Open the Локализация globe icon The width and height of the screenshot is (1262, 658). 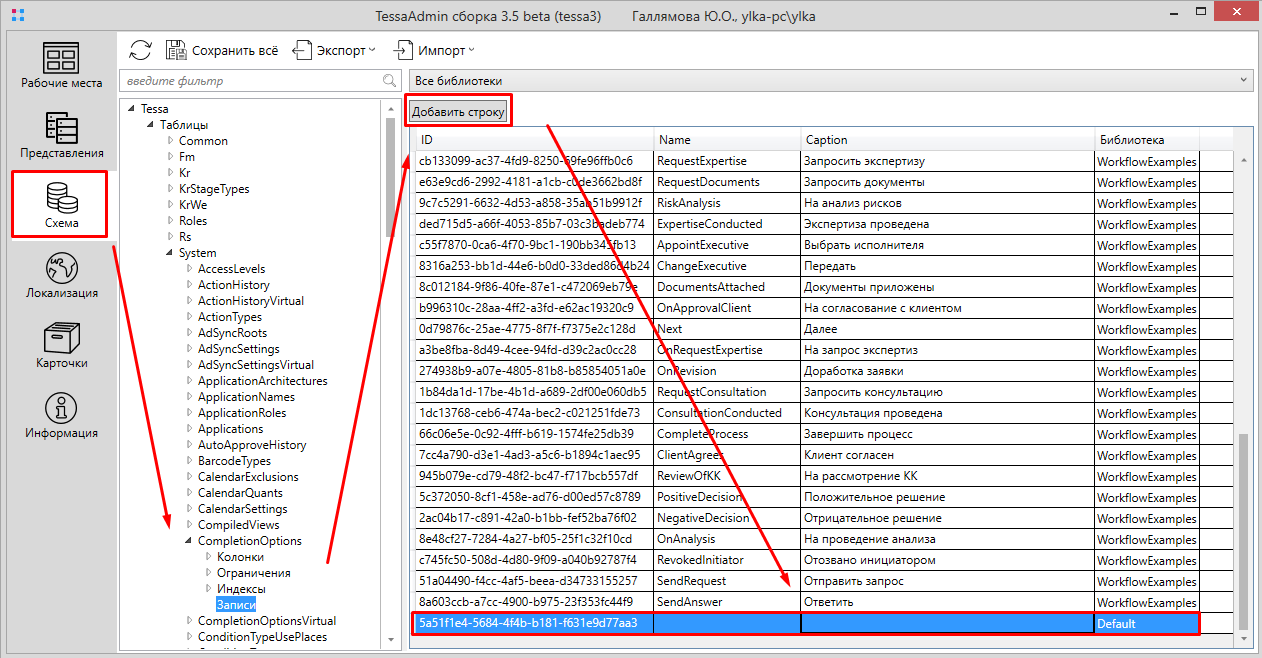(x=61, y=269)
